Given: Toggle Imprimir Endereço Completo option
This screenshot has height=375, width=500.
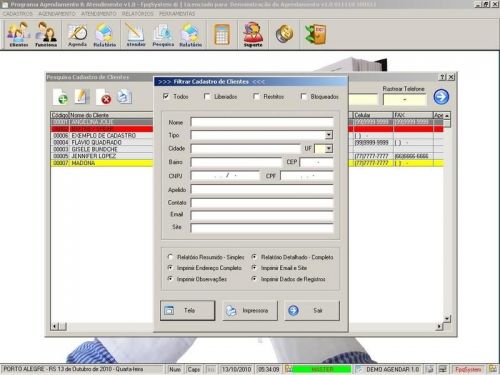Looking at the screenshot, I should tap(170, 268).
